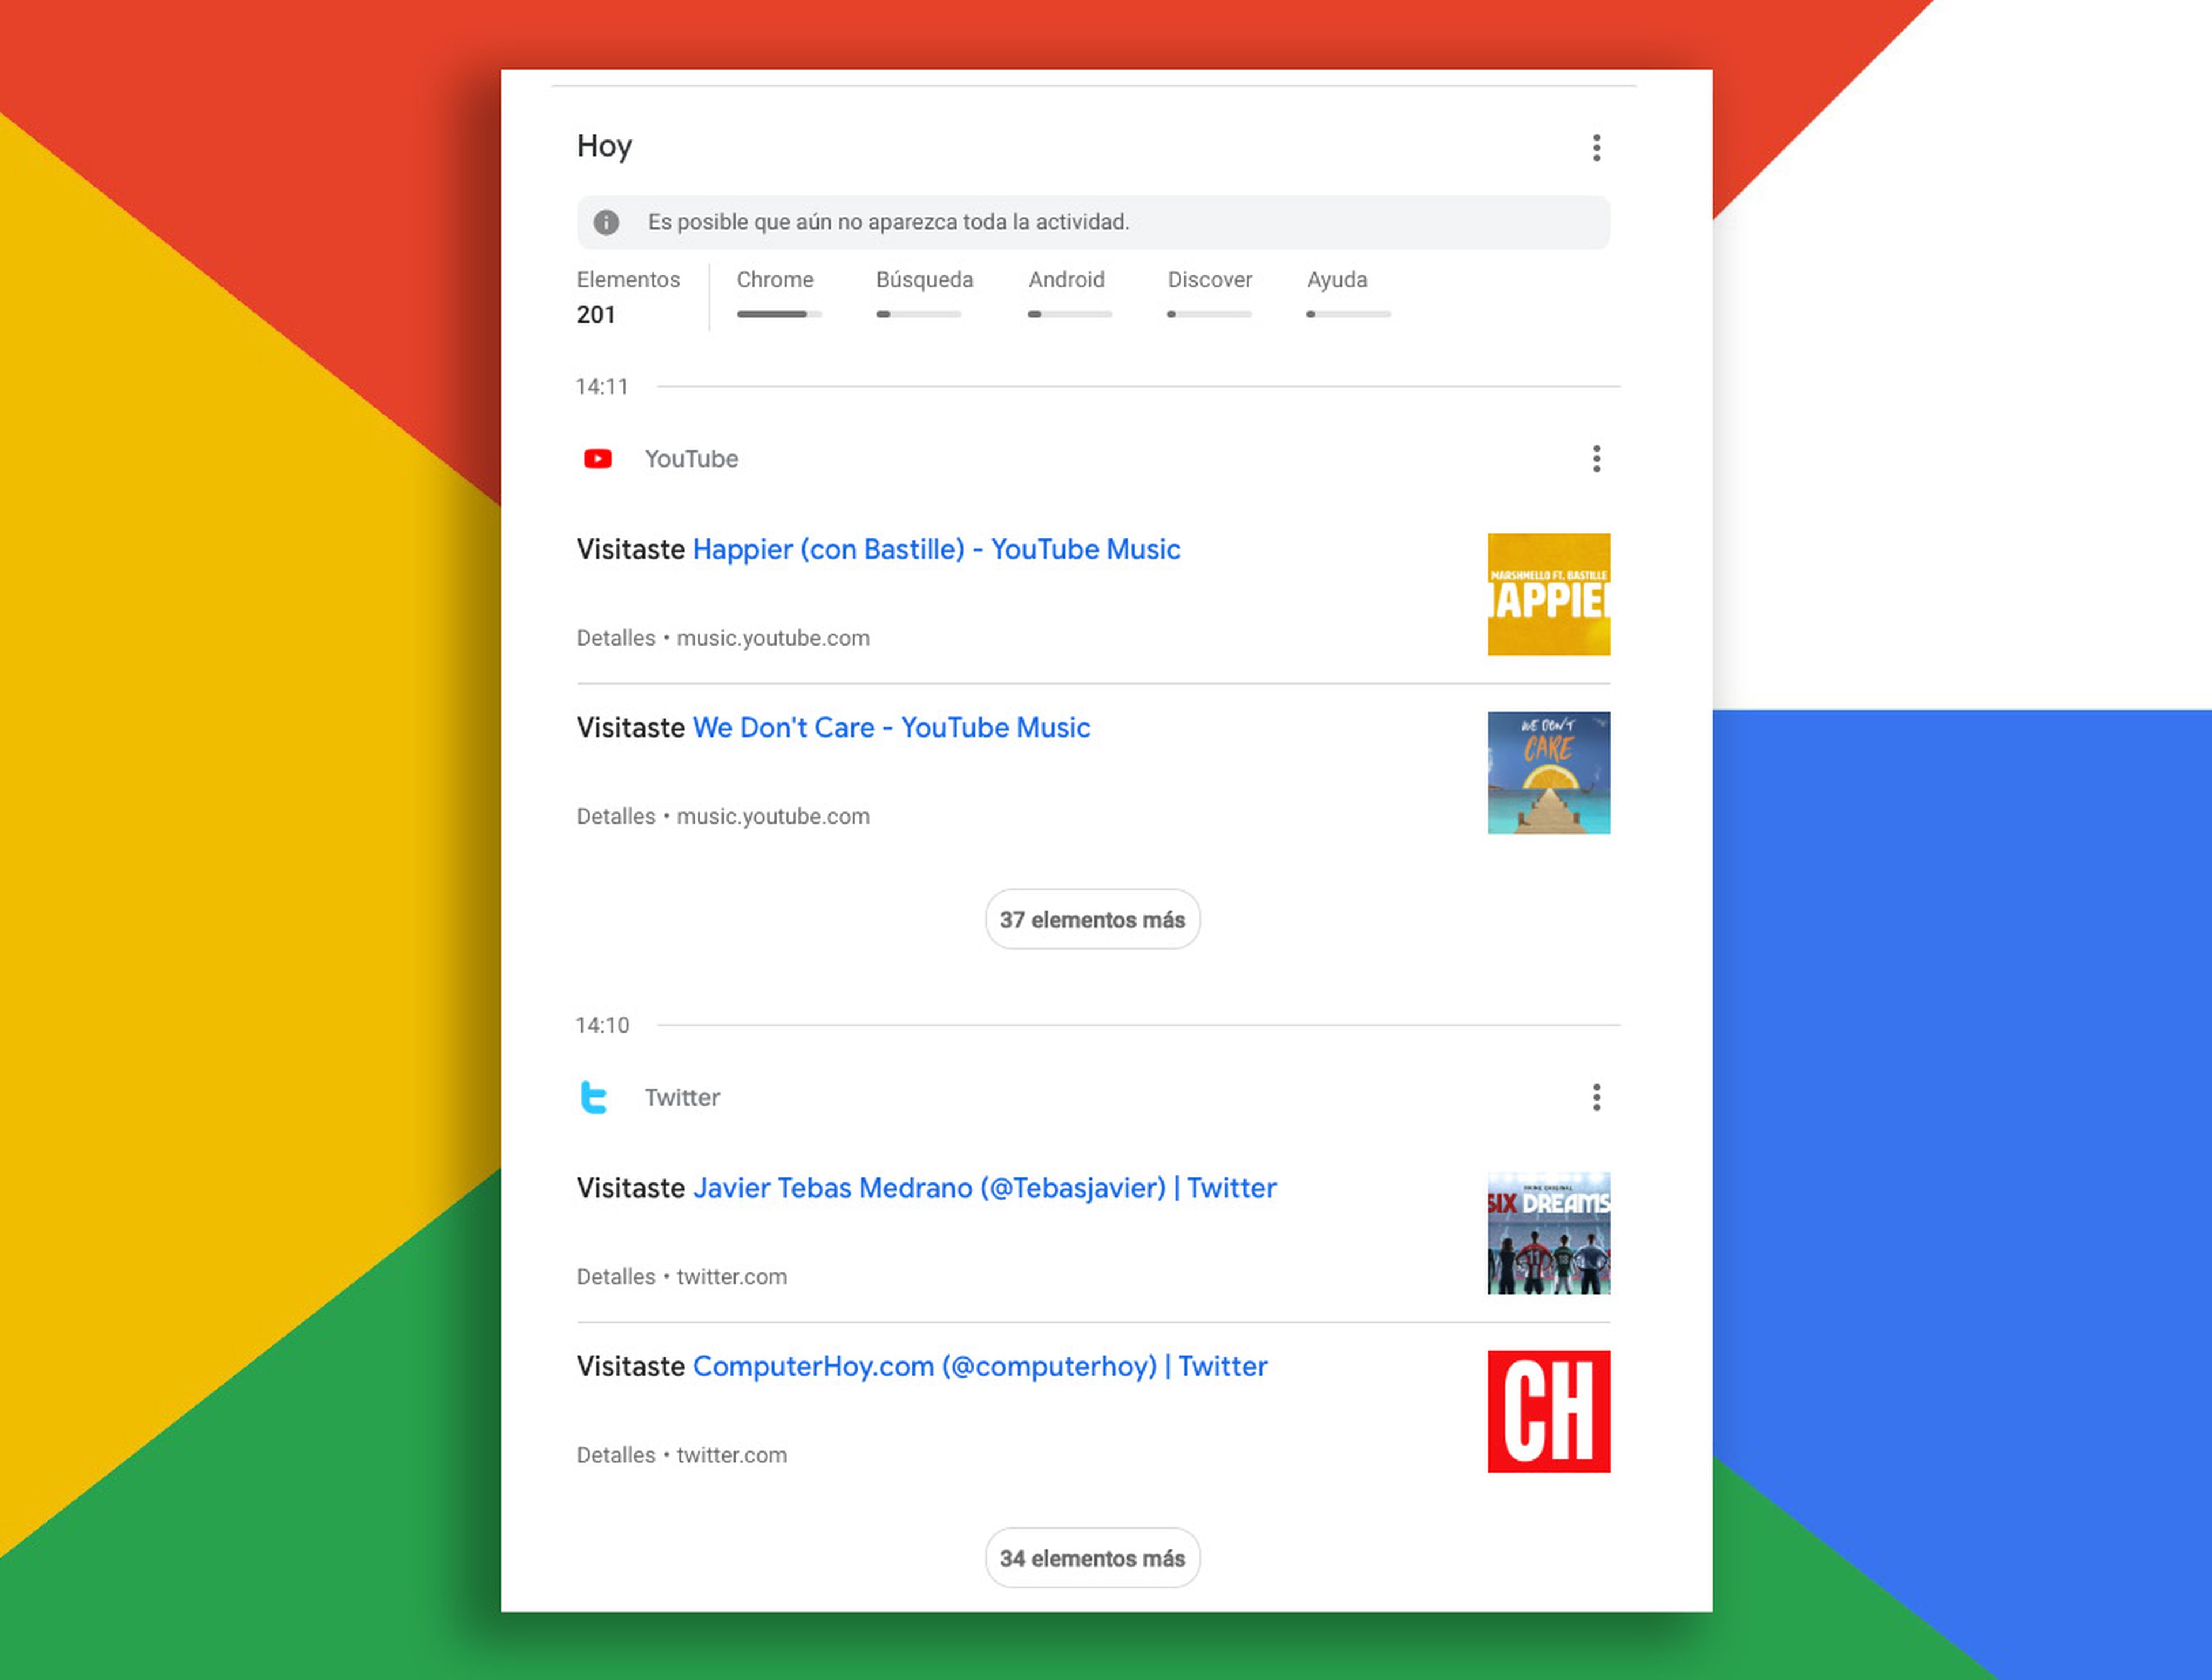The image size is (2212, 1680).
Task: Open Detalles under We Don't Care entry
Action: [616, 816]
